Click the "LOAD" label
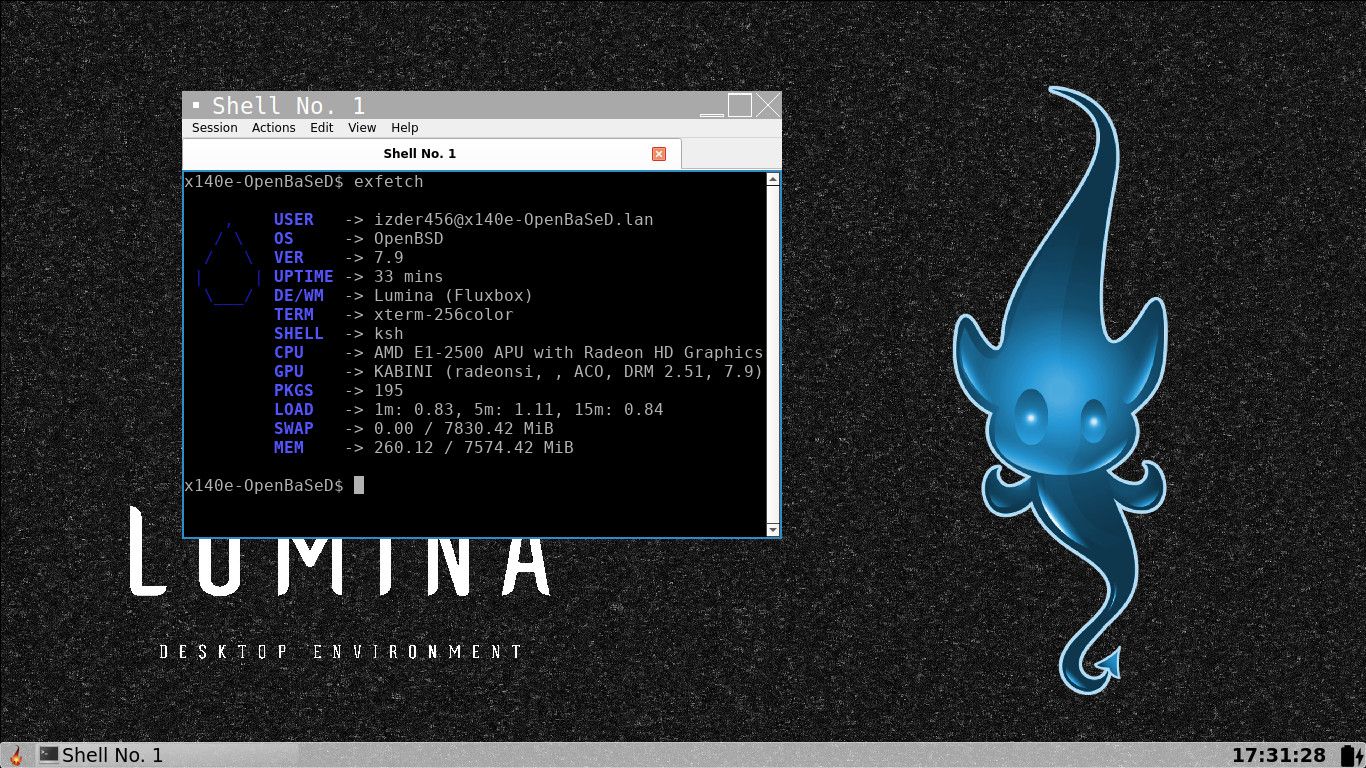1366x768 pixels. pyautogui.click(x=294, y=410)
